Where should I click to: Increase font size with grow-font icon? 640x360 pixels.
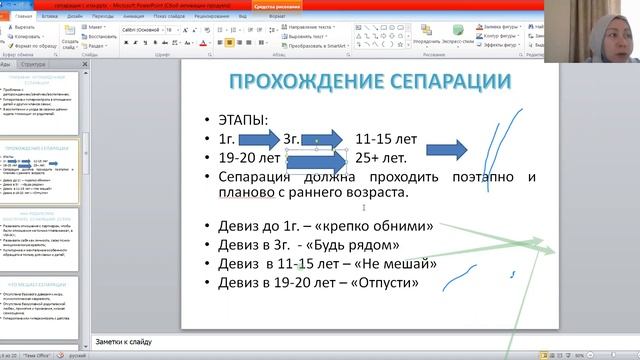point(185,30)
